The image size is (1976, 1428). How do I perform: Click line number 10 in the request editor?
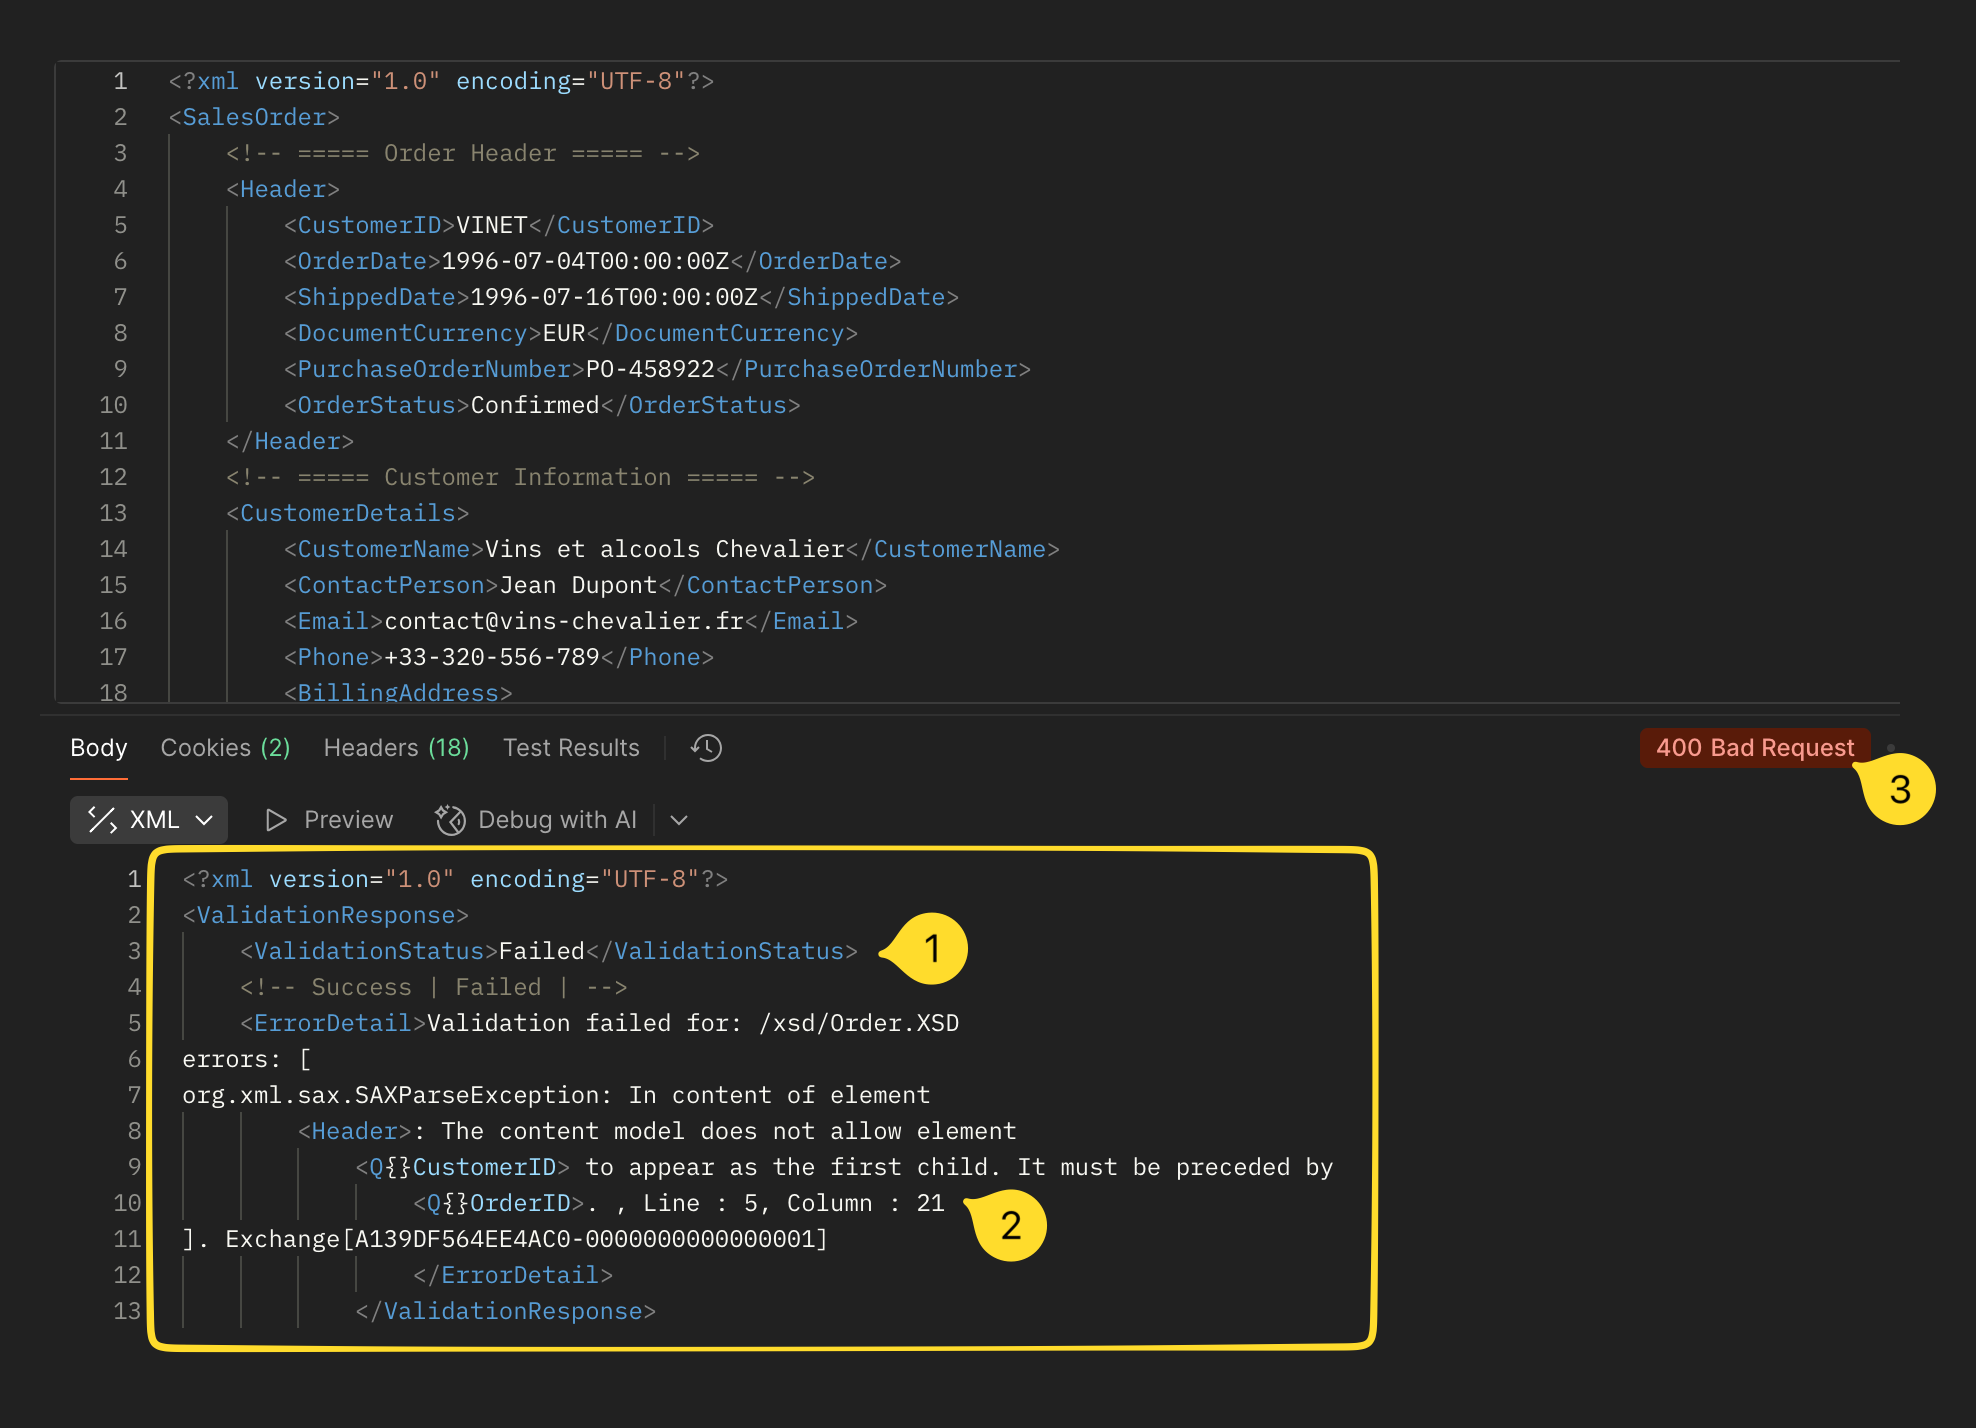point(113,404)
